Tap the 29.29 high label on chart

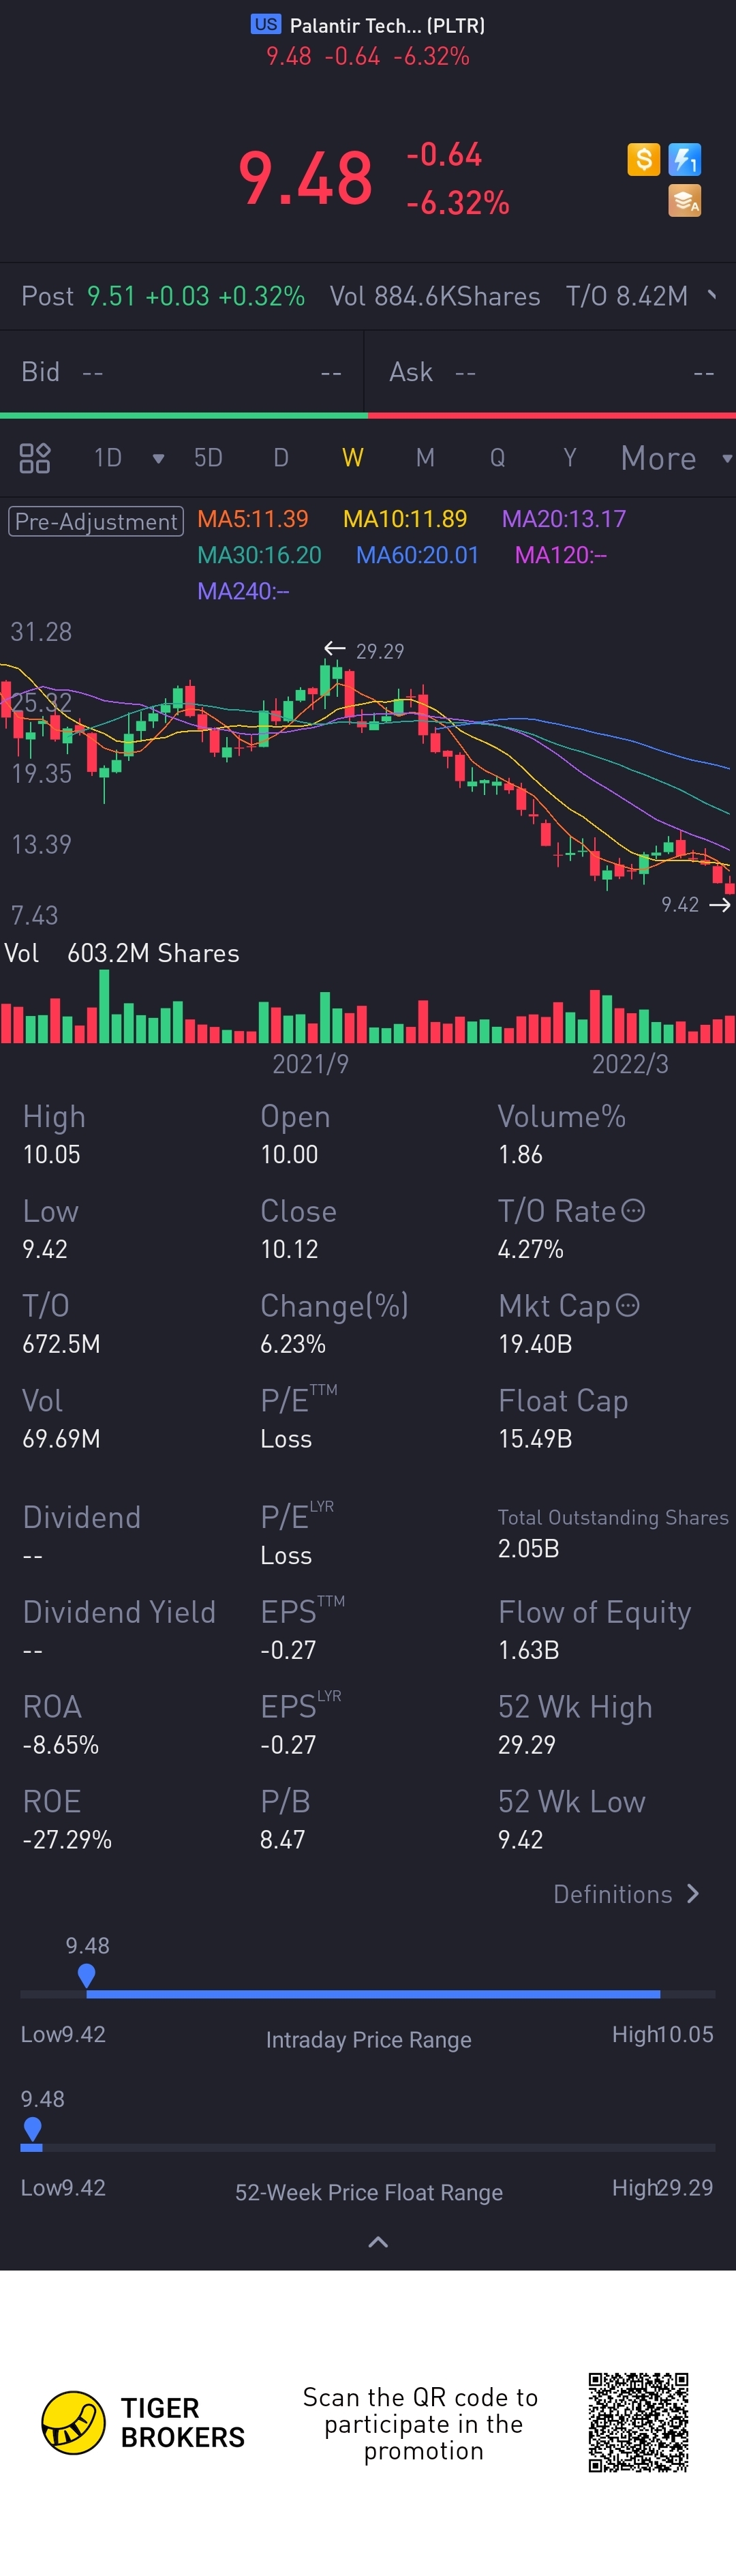pyautogui.click(x=379, y=651)
